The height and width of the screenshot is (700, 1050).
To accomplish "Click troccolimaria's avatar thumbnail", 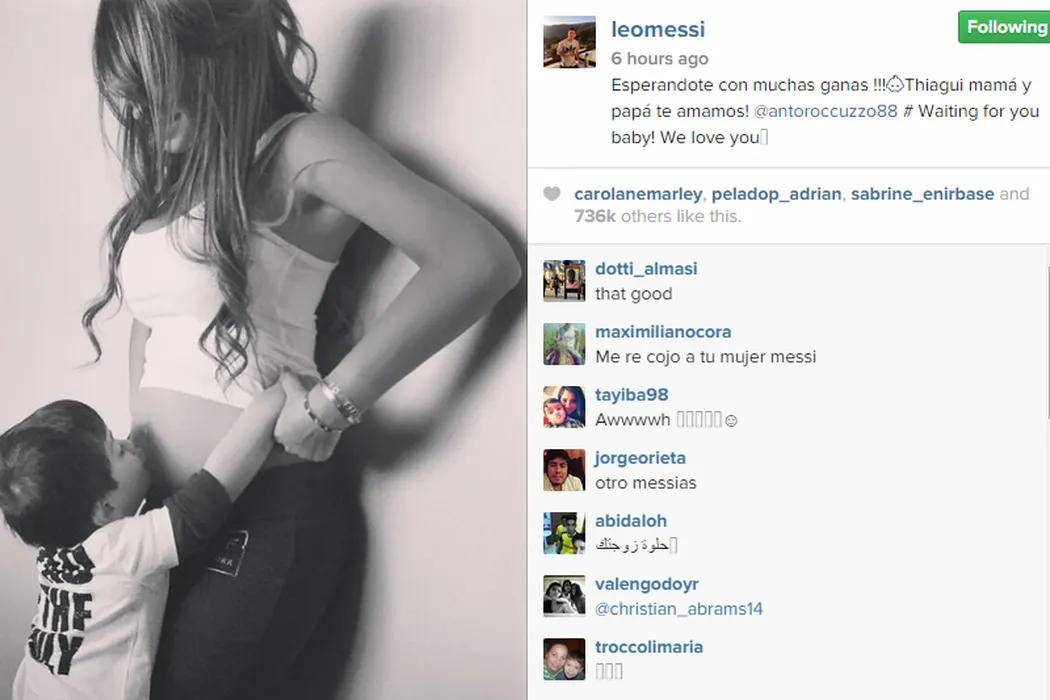I will click(x=564, y=658).
